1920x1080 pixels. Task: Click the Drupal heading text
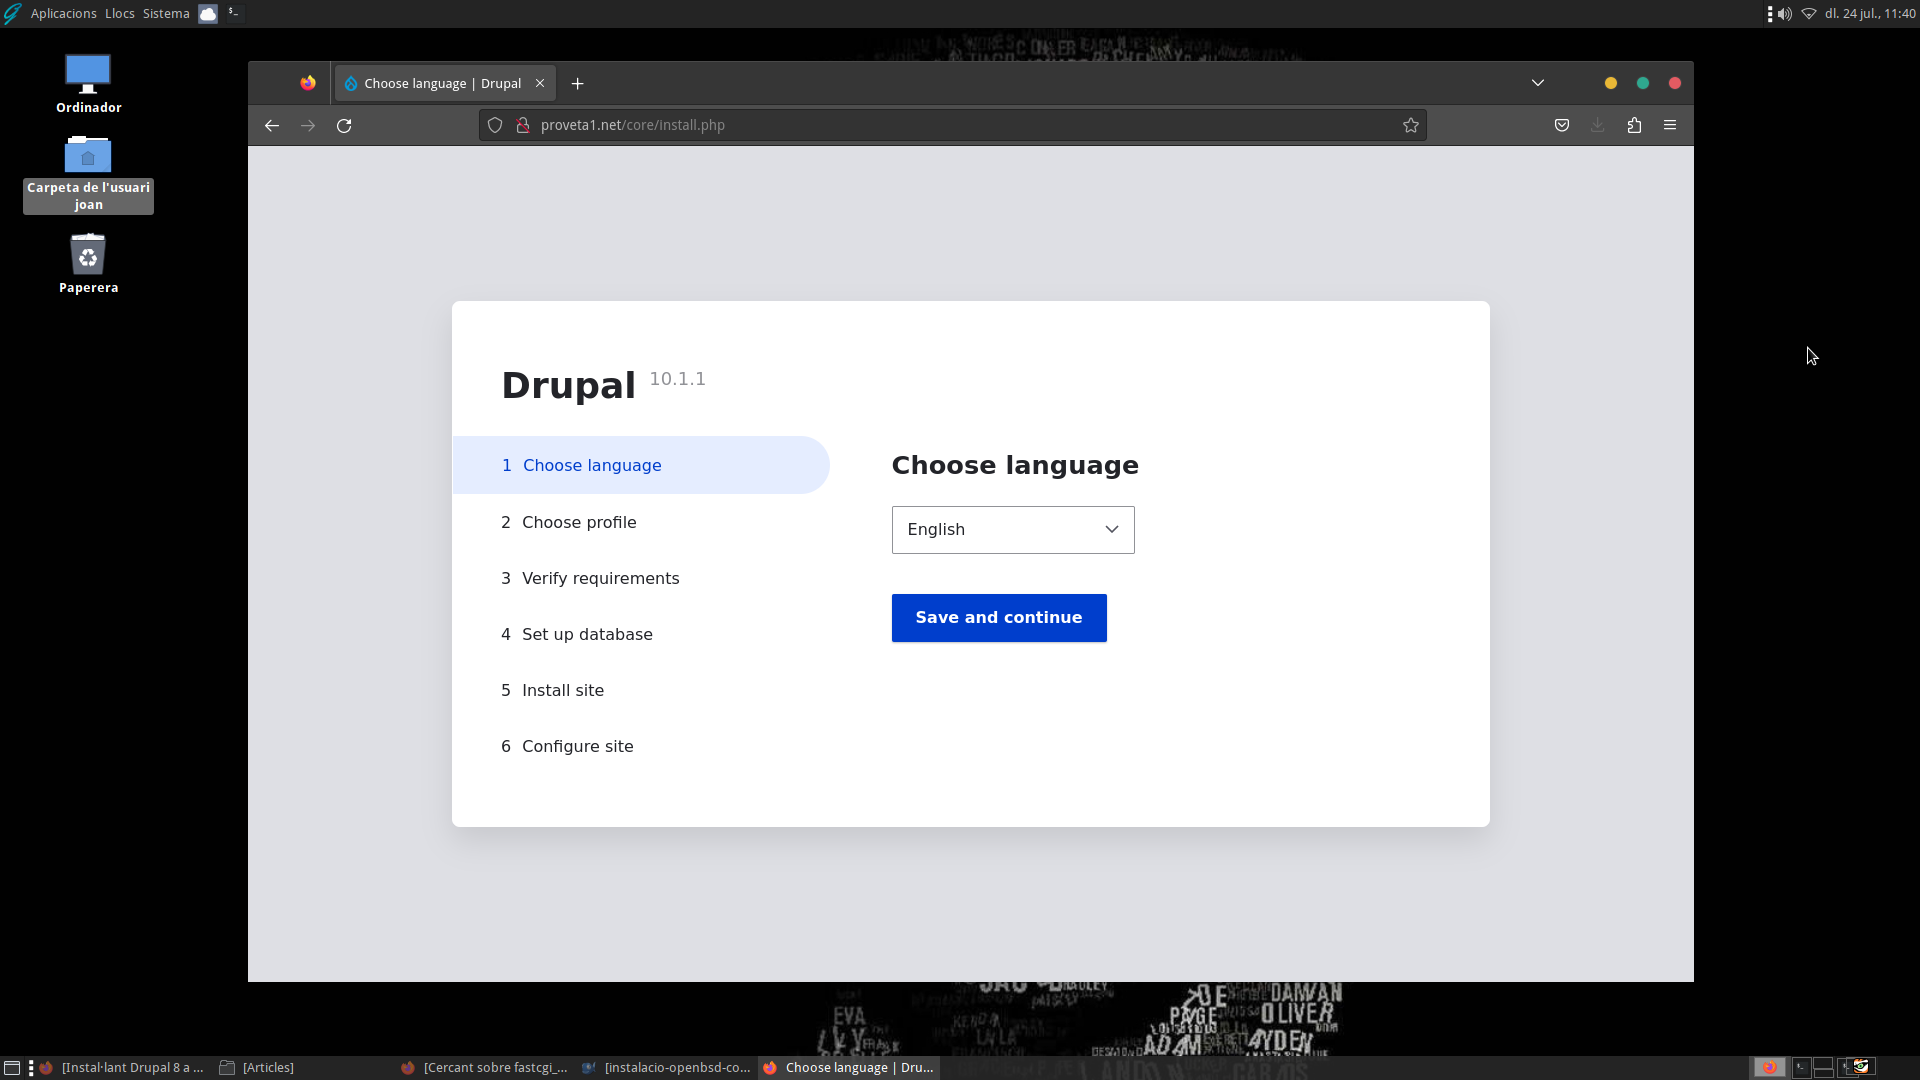click(x=568, y=385)
